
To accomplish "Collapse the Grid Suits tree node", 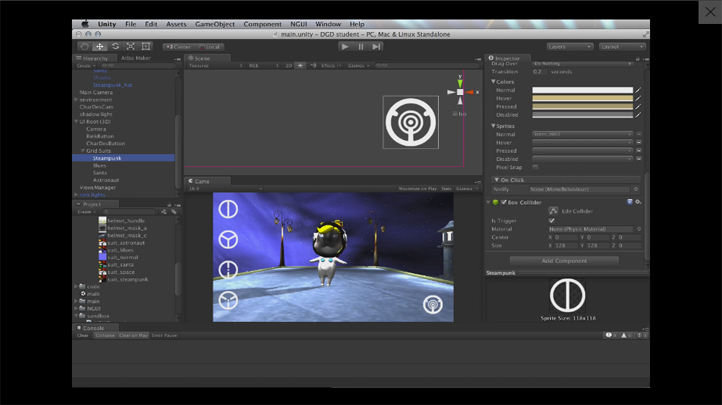I will point(83,151).
